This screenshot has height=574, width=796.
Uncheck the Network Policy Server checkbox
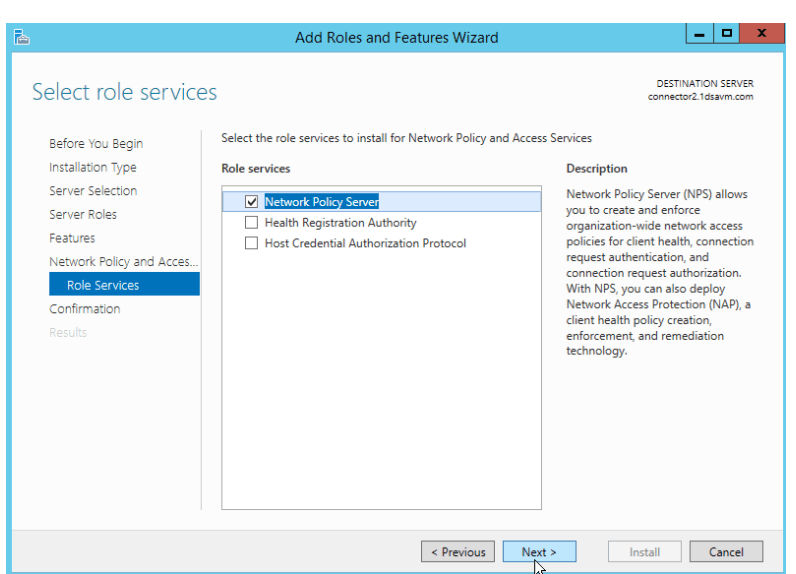[251, 202]
